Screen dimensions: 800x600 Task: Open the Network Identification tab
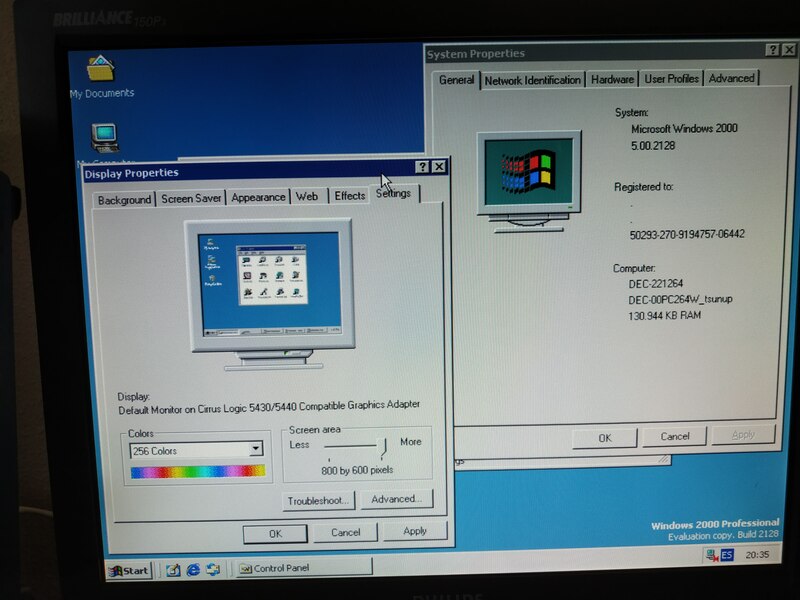coord(532,81)
